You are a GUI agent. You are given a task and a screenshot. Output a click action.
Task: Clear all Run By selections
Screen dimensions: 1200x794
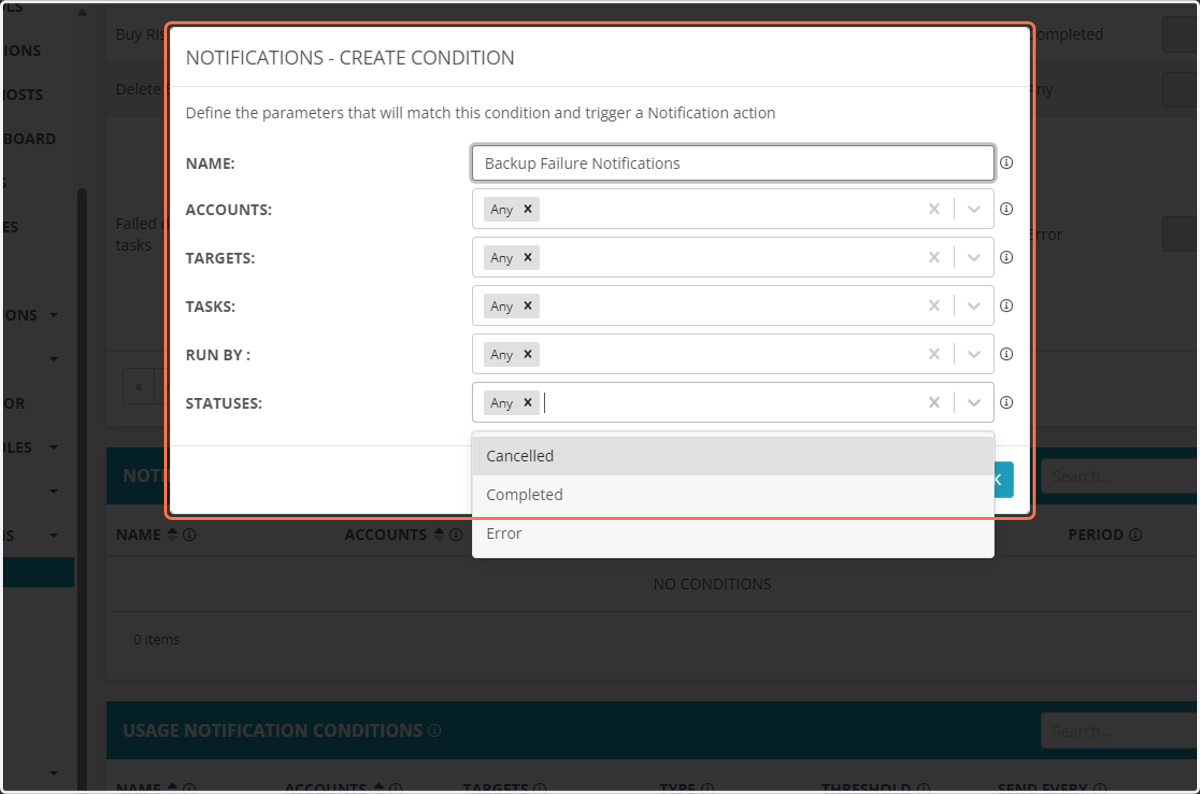[934, 354]
